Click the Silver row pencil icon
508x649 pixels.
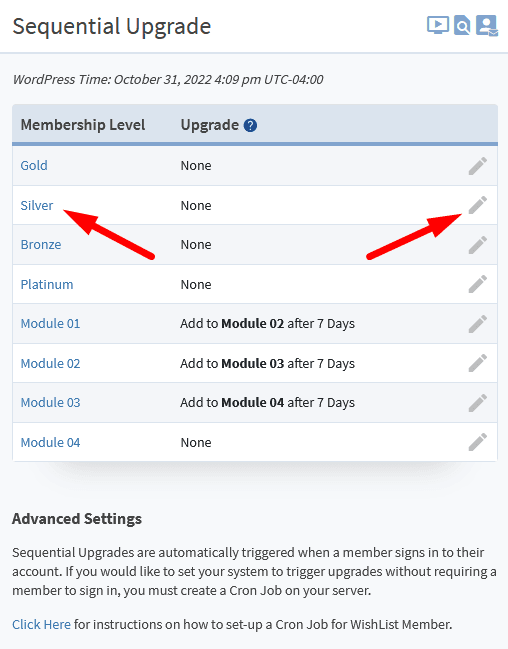click(x=477, y=205)
